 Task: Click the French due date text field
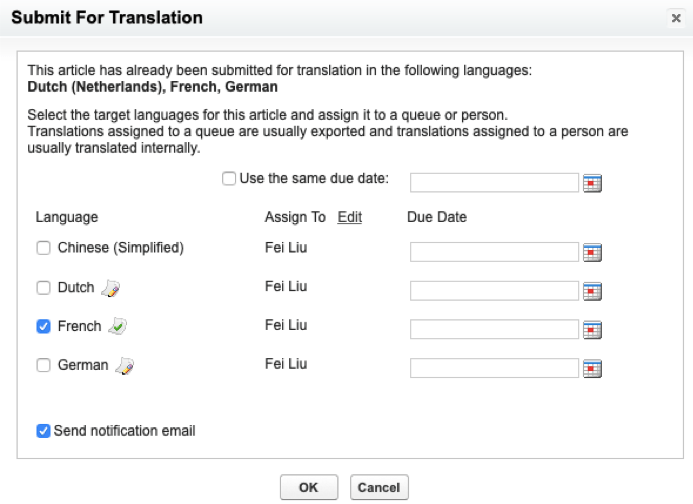494,330
